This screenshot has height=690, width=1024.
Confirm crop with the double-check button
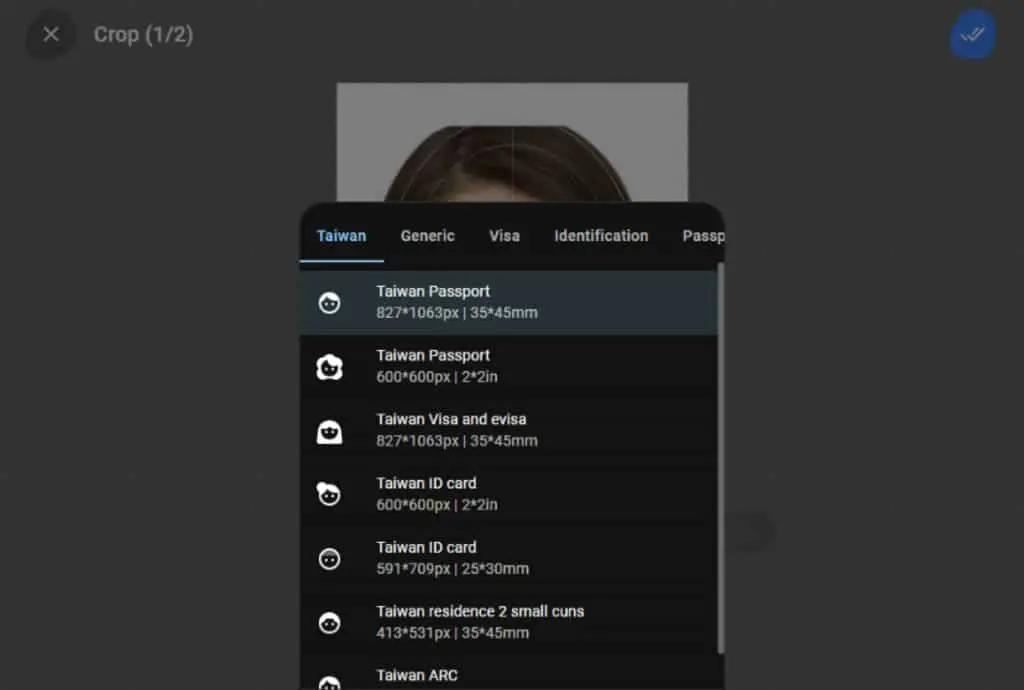(972, 34)
